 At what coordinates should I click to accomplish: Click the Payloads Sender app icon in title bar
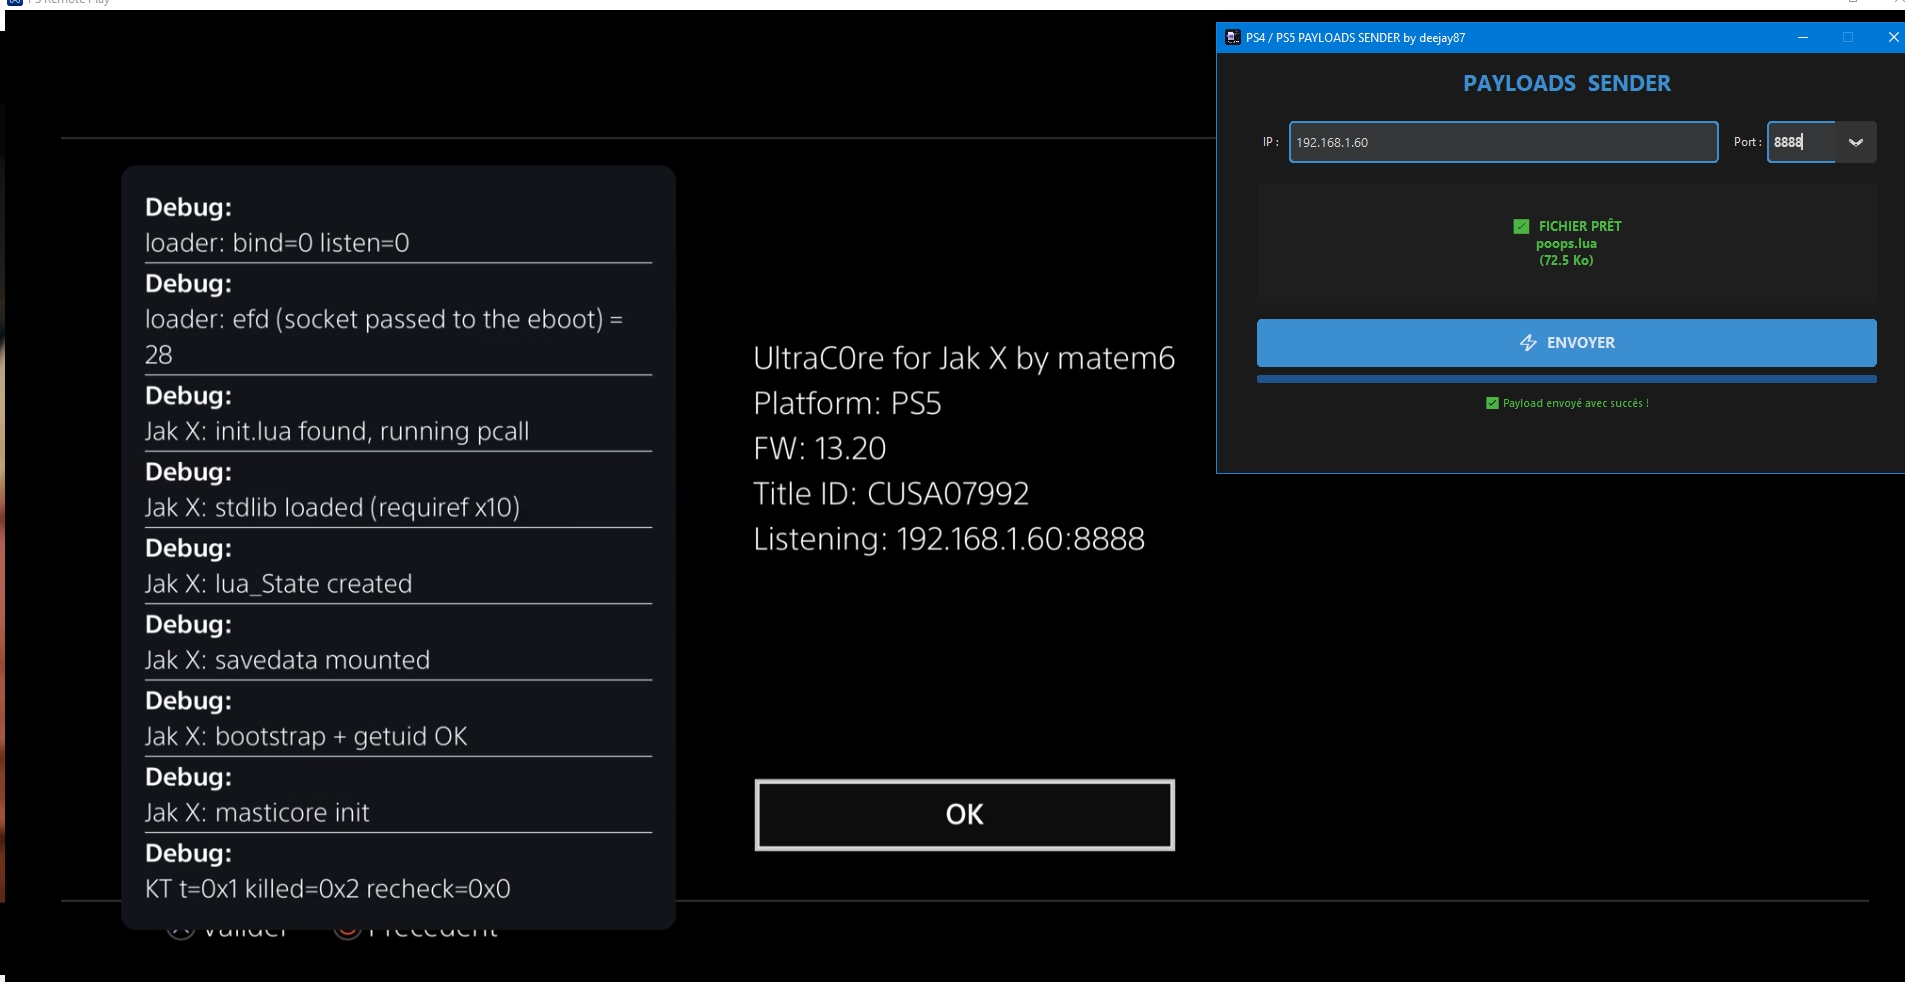1233,38
